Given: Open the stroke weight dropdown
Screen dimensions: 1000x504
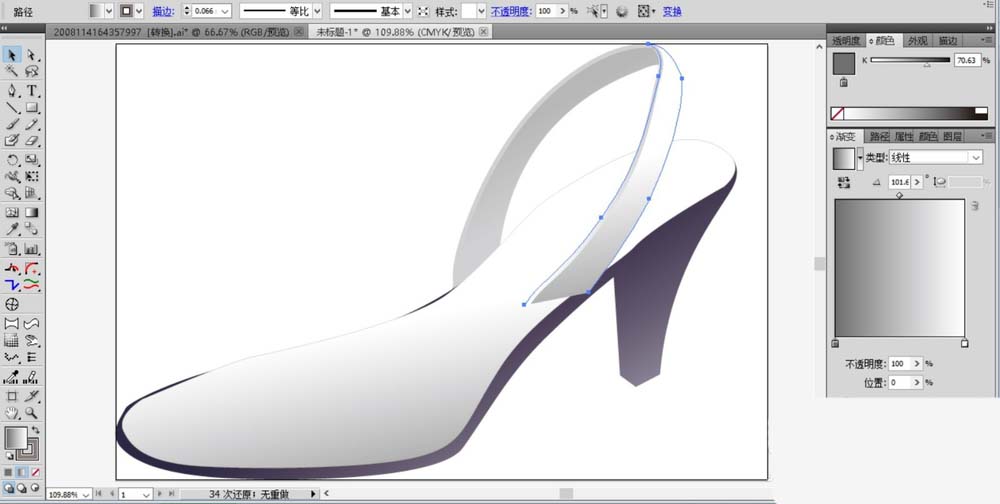Looking at the screenshot, I should pyautogui.click(x=225, y=11).
